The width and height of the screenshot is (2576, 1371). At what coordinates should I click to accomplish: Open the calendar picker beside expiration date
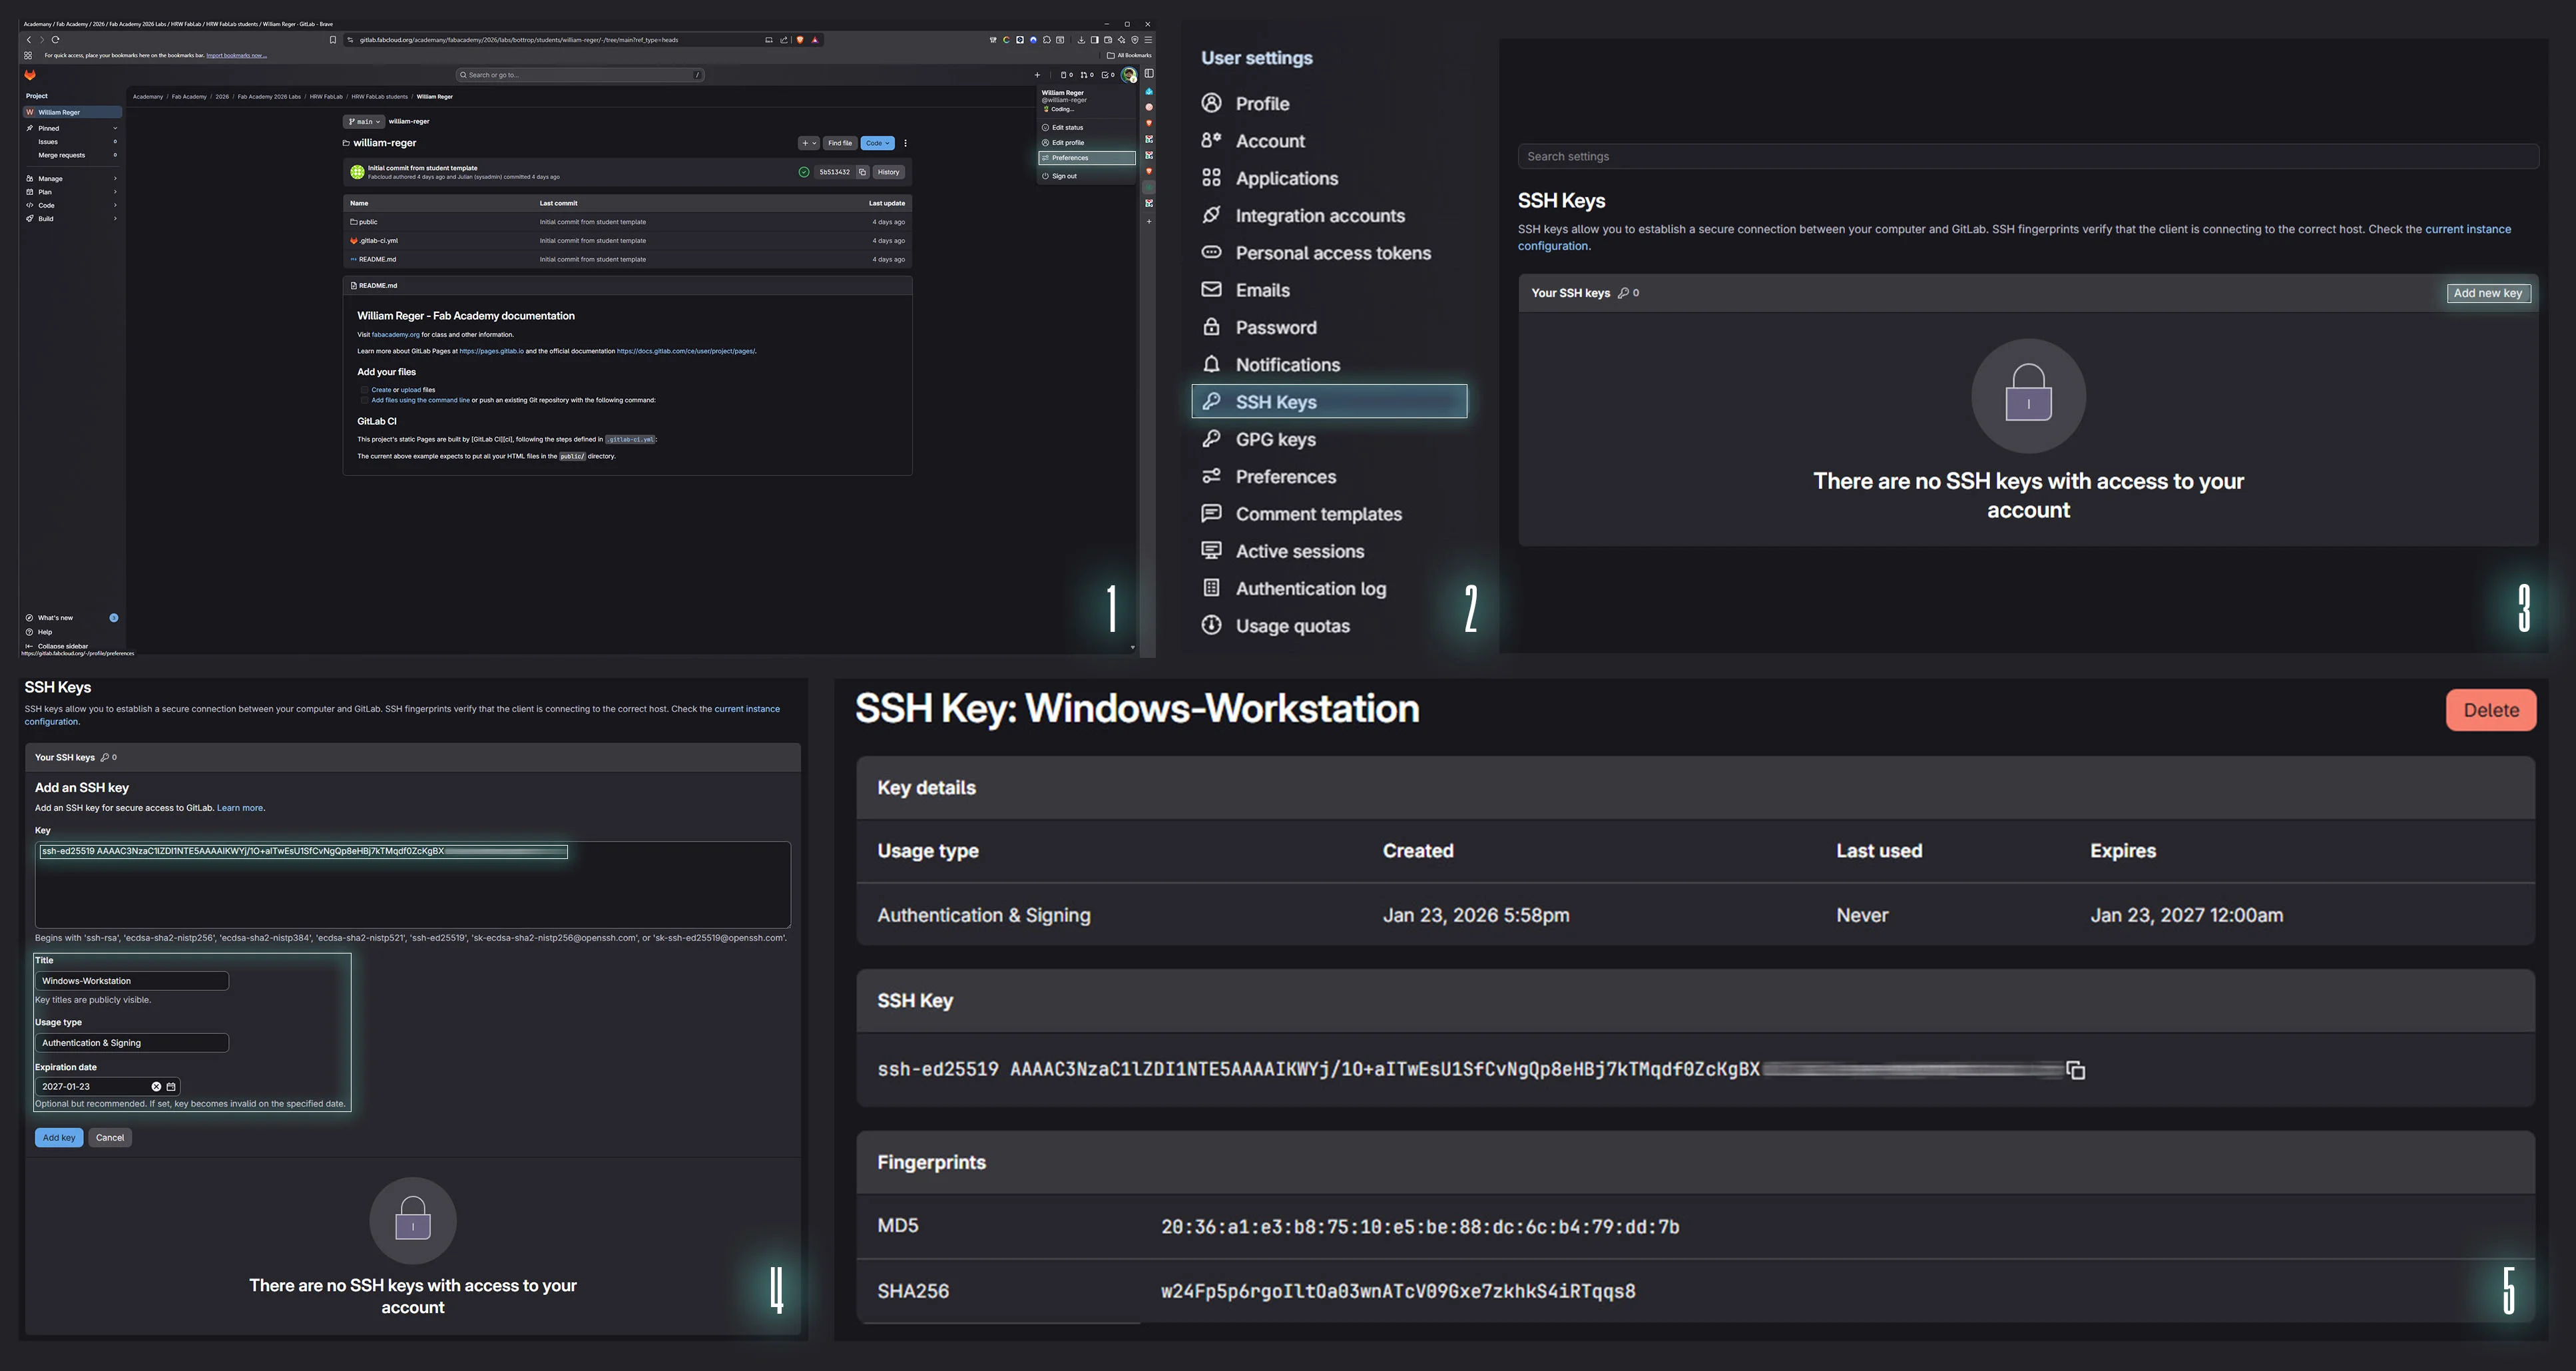tap(172, 1086)
